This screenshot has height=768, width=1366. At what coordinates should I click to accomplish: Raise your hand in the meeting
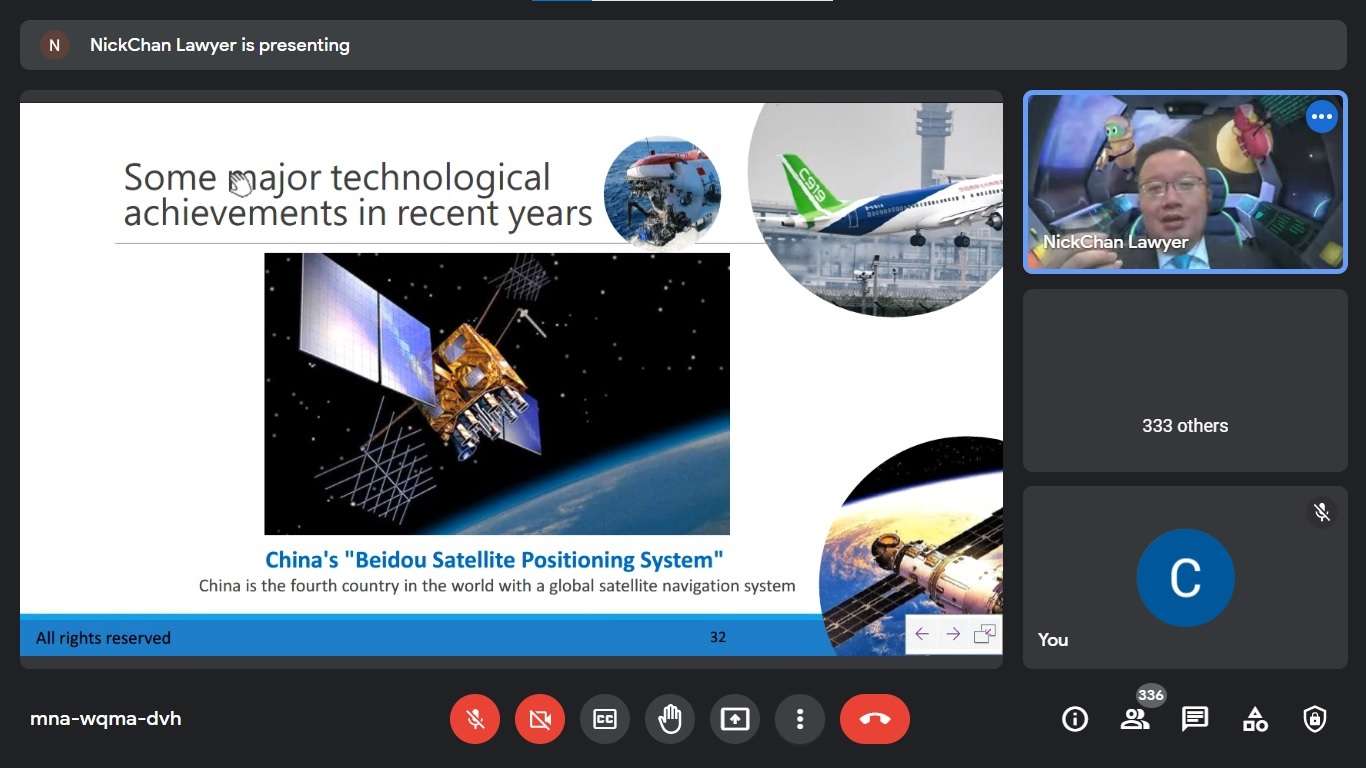pyautogui.click(x=670, y=719)
